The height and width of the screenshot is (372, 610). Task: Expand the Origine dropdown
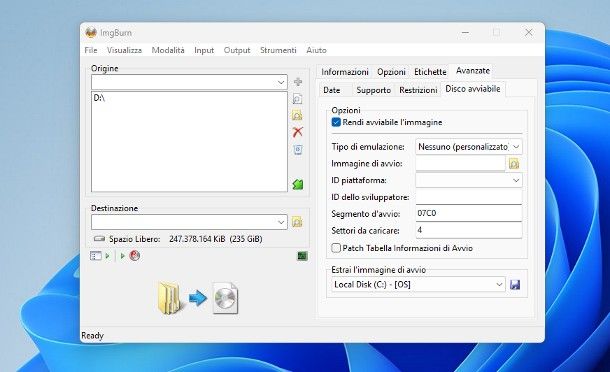[281, 82]
